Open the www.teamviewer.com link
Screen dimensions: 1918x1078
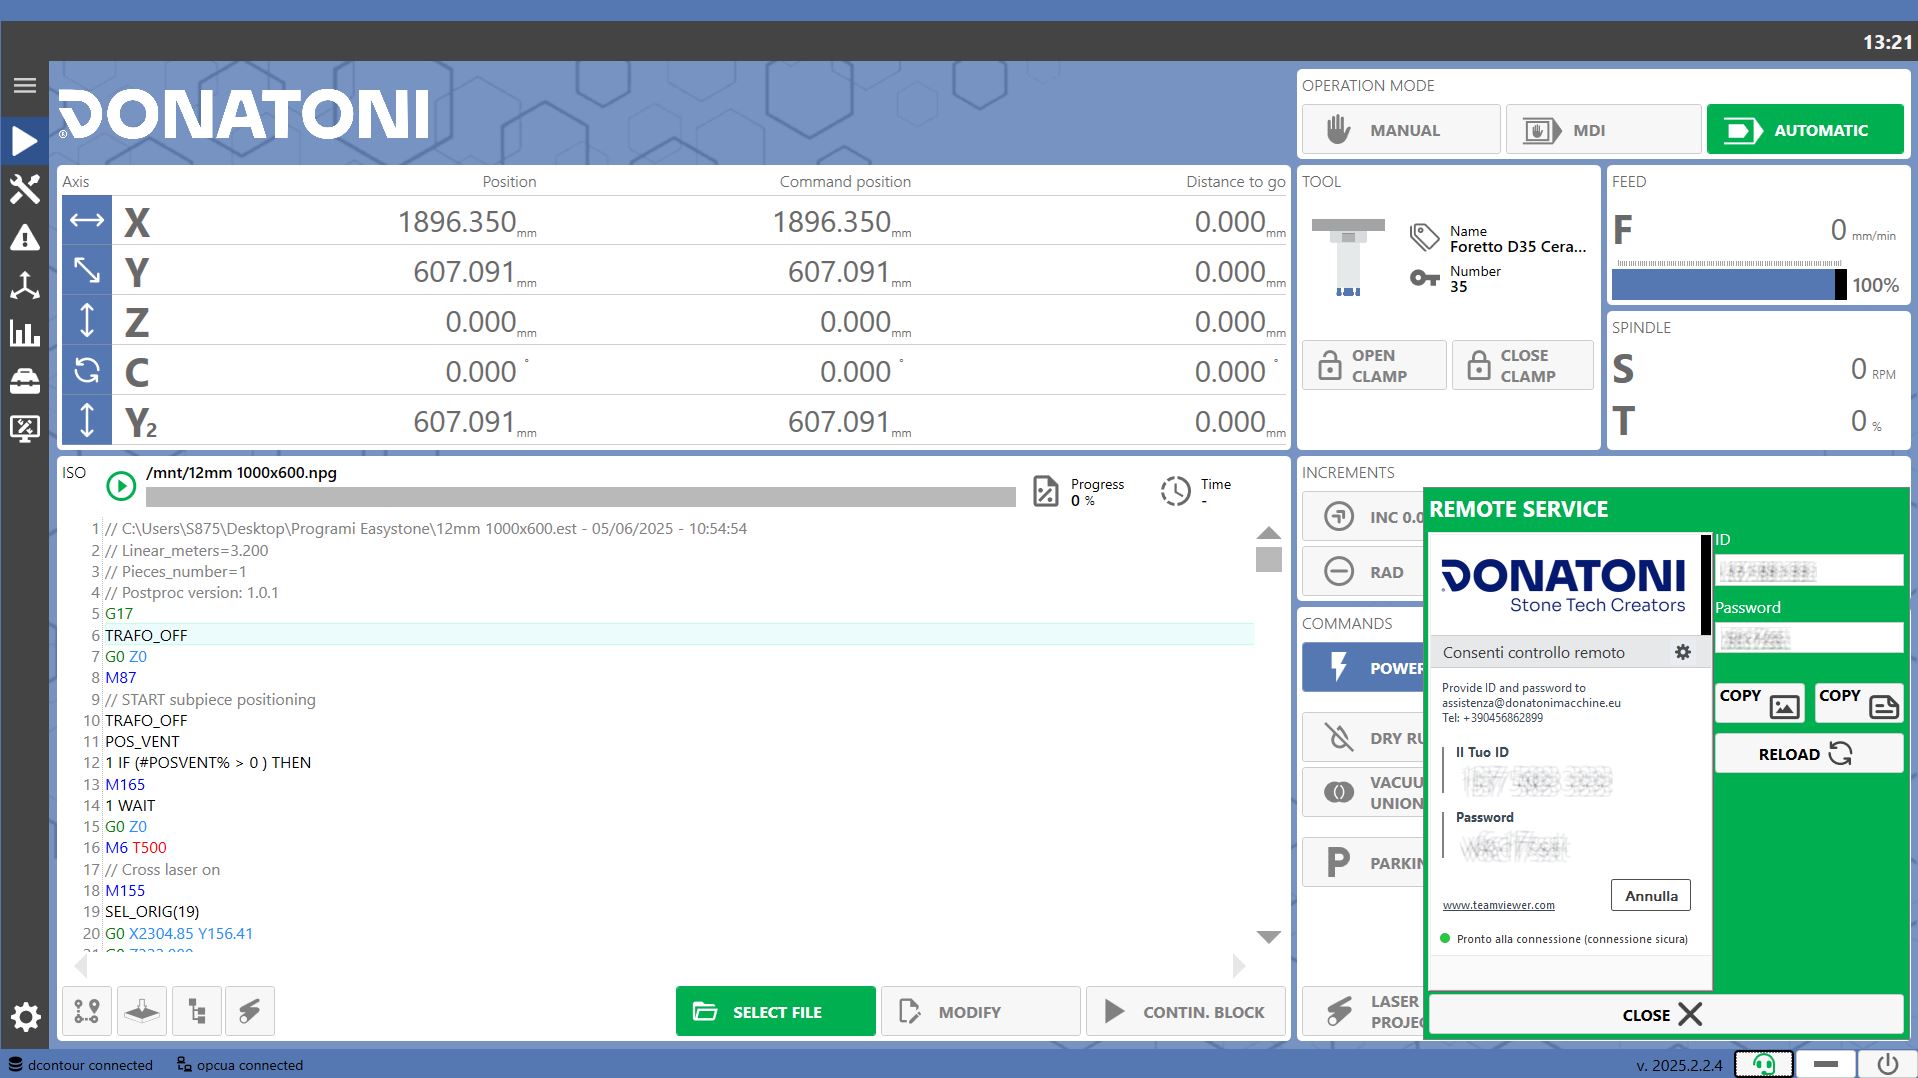pos(1498,905)
